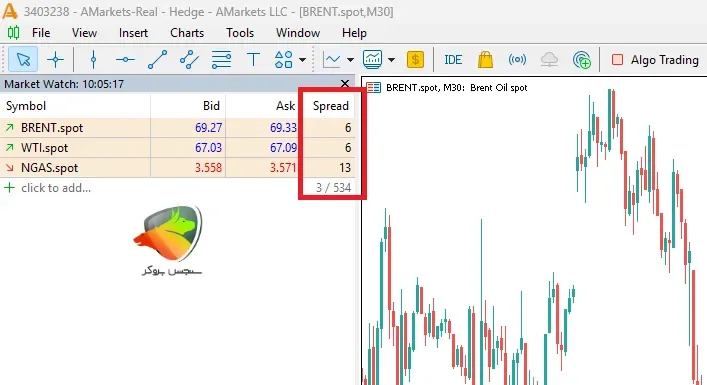Draw a vertical line
707x385 pixels.
(93, 60)
